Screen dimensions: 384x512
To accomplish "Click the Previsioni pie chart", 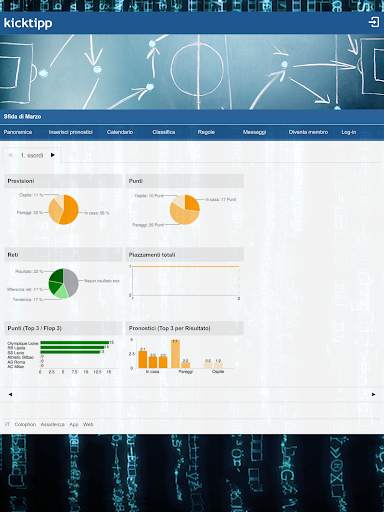I will tap(63, 210).
